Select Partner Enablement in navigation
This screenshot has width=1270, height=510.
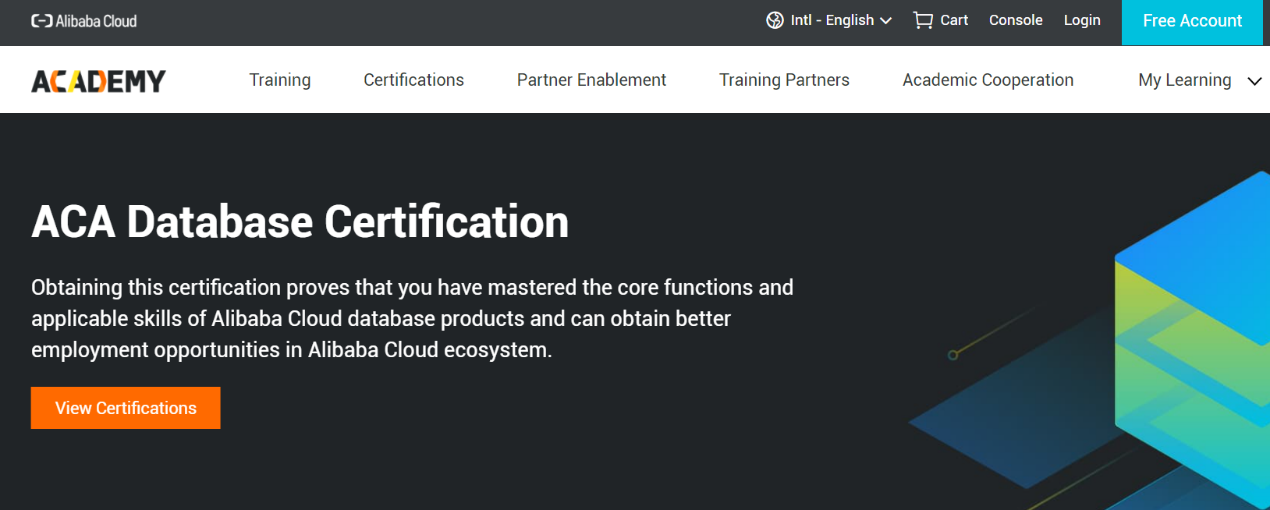click(x=591, y=81)
